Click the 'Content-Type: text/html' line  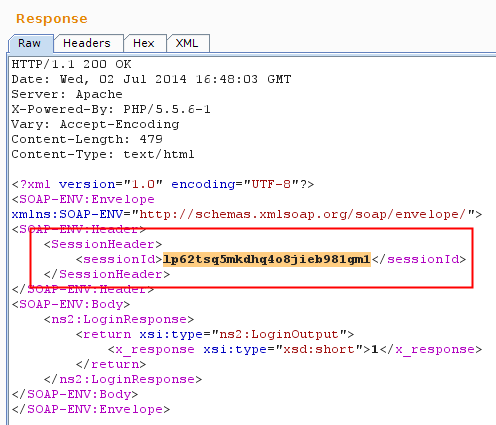pyautogui.click(x=103, y=154)
